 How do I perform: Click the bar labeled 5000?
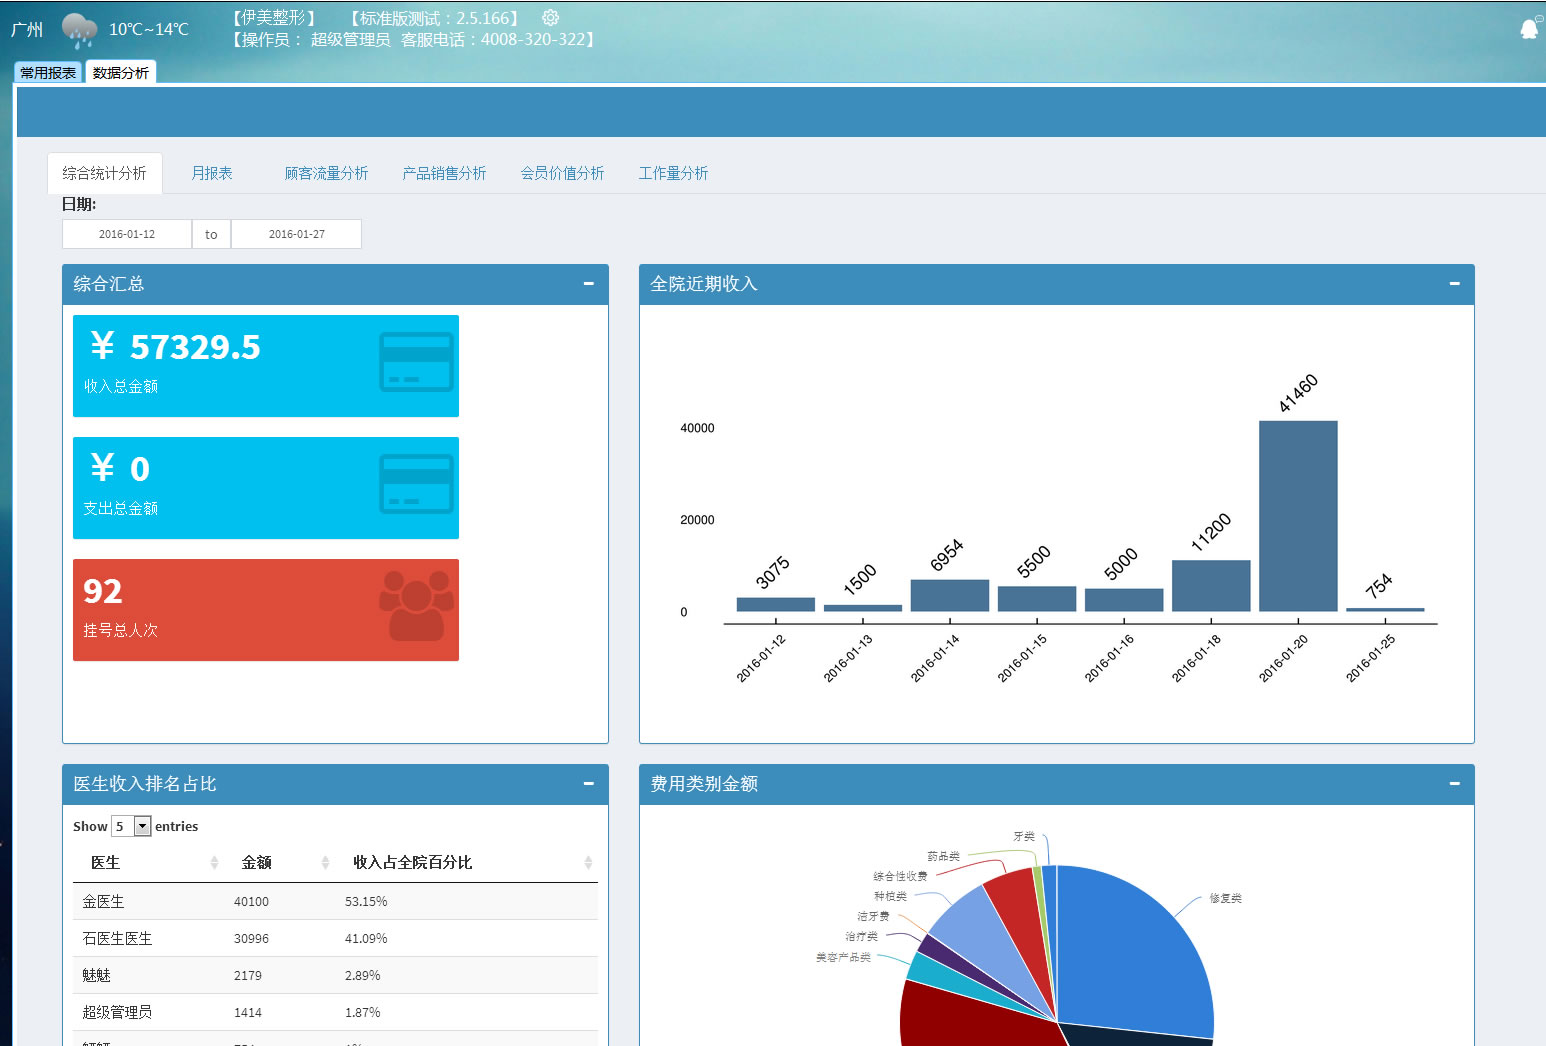coord(1124,600)
